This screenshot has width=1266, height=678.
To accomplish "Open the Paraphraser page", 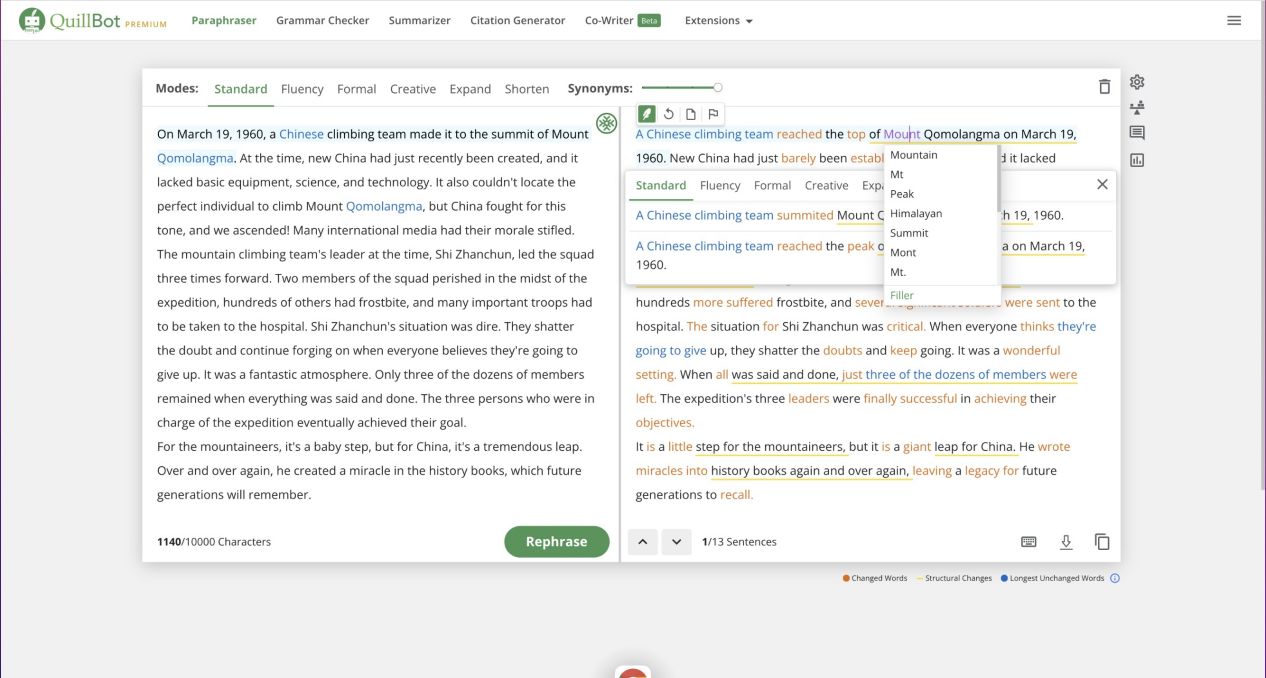I will pos(224,20).
